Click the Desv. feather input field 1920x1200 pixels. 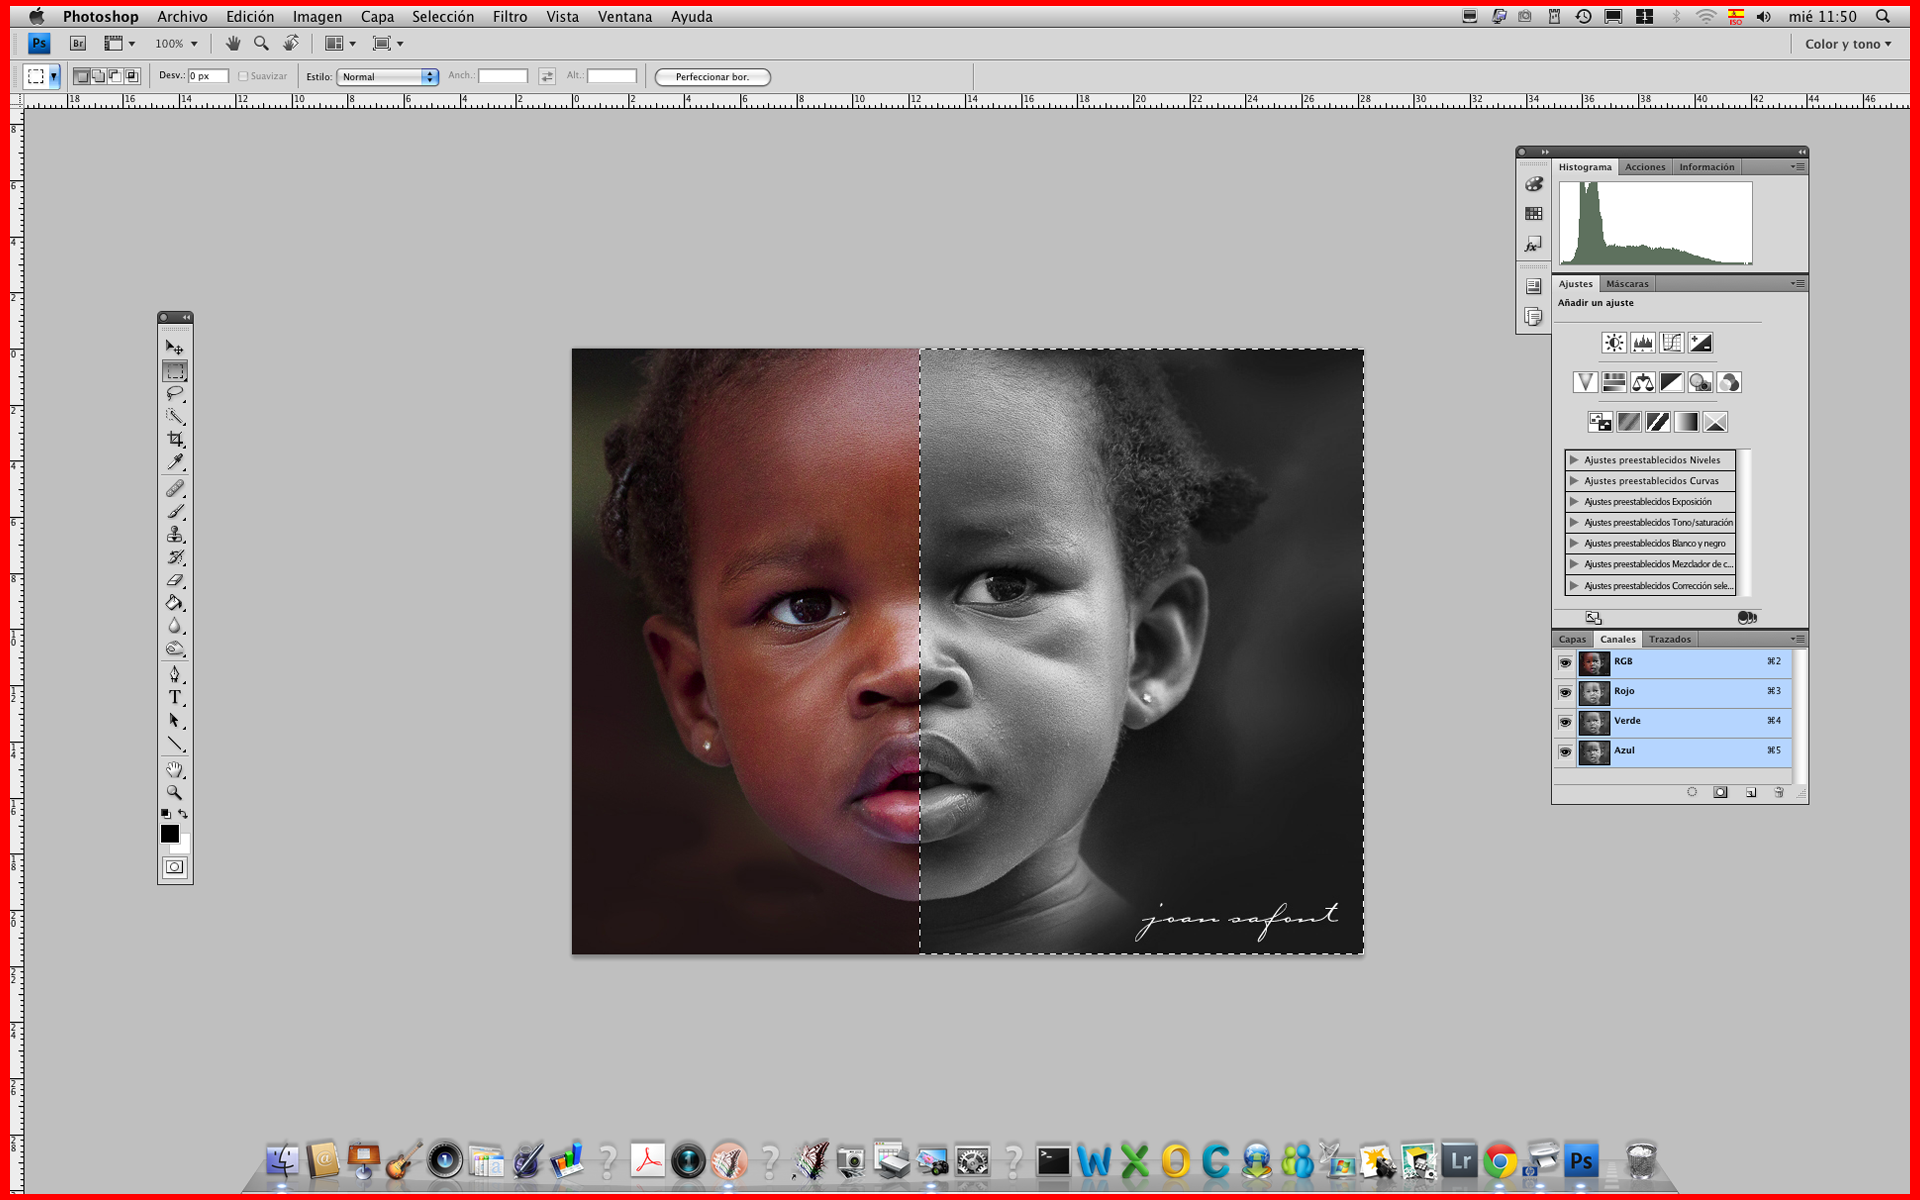point(208,76)
